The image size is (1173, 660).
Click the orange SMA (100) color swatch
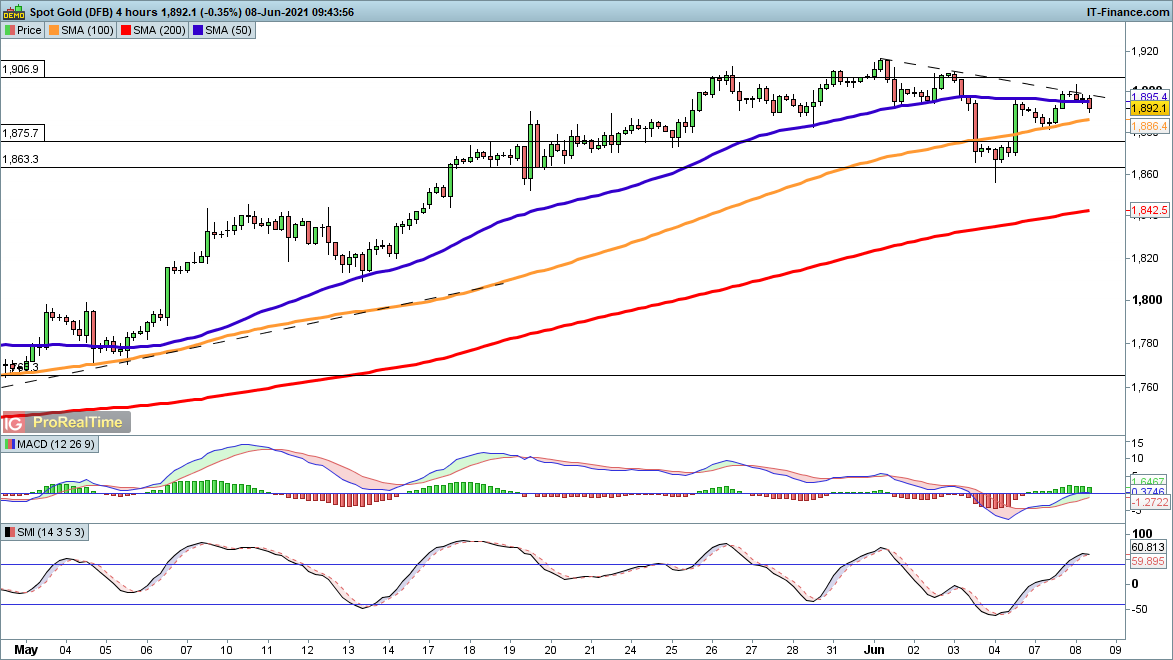(54, 31)
